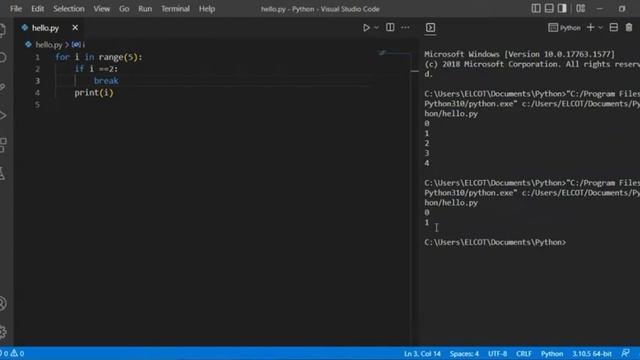Open Run and Debug in activity bar

[2, 116]
